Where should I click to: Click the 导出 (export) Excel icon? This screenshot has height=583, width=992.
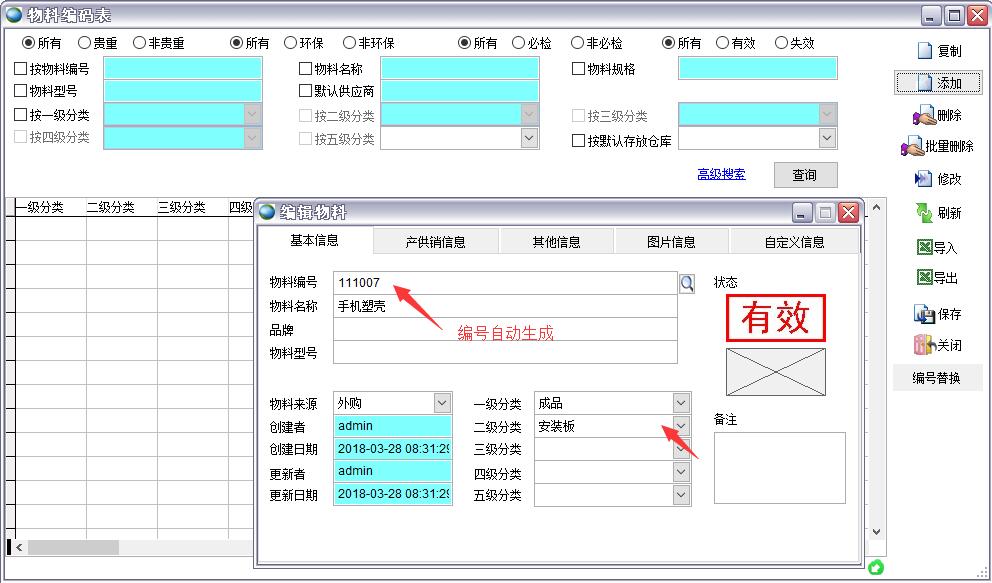click(x=937, y=278)
